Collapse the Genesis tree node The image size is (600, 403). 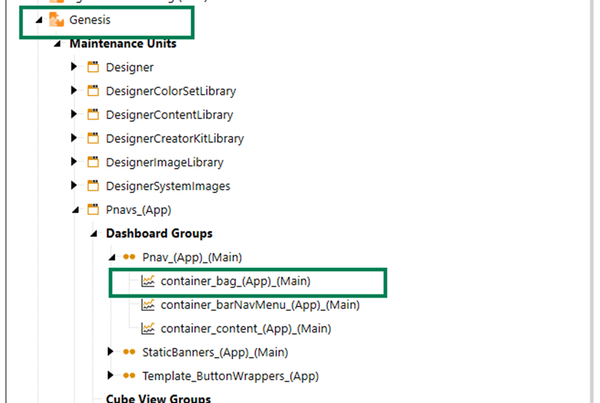[38, 20]
